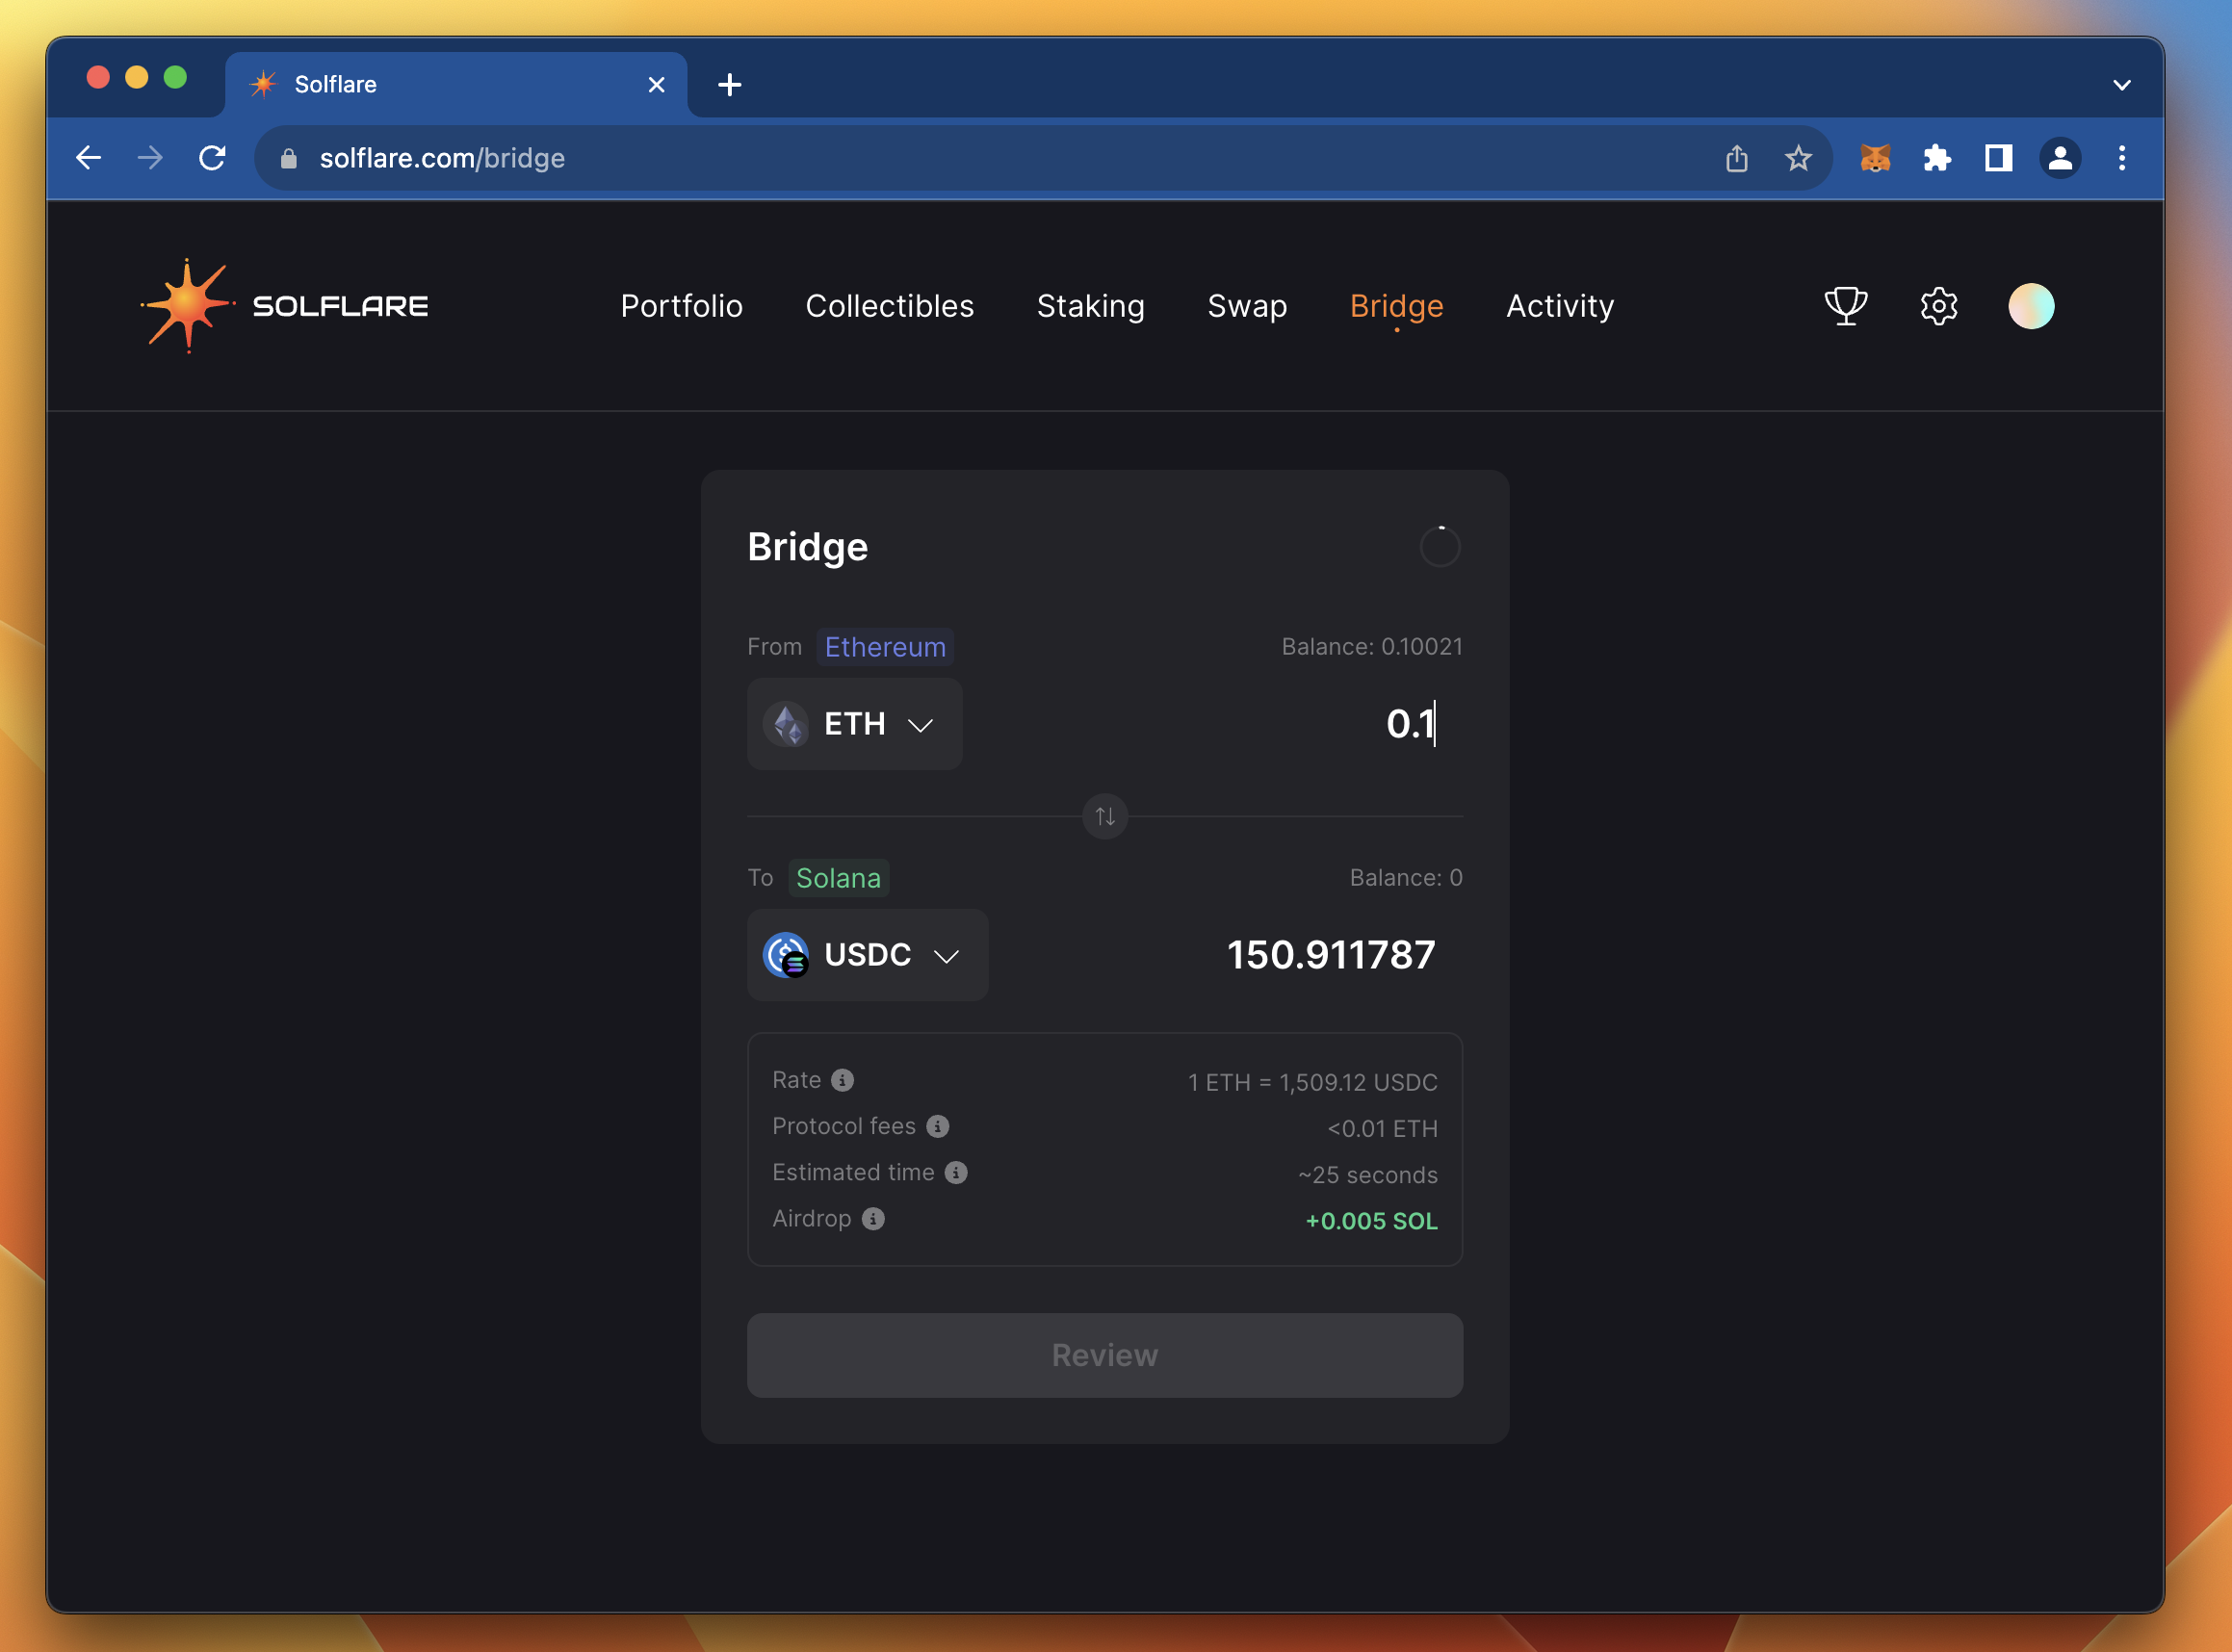This screenshot has height=1652, width=2232.
Task: Click the ~25 seconds estimate
Action: coord(1367,1175)
